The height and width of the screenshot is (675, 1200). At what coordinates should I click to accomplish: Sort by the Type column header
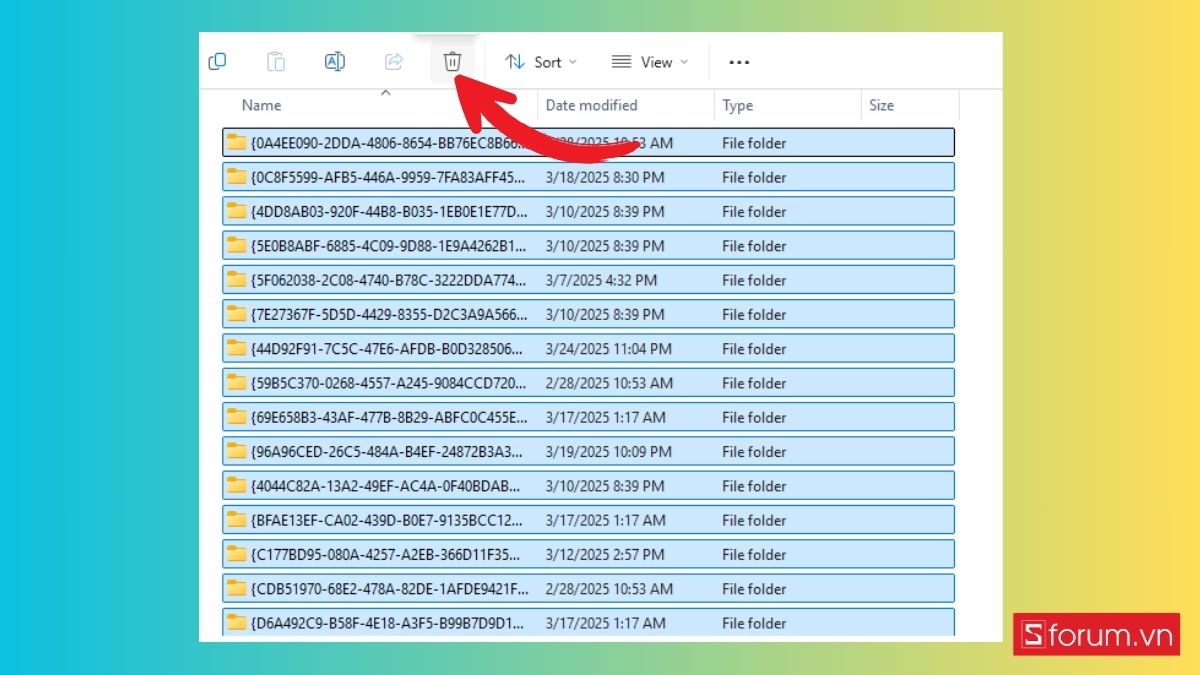(x=738, y=105)
